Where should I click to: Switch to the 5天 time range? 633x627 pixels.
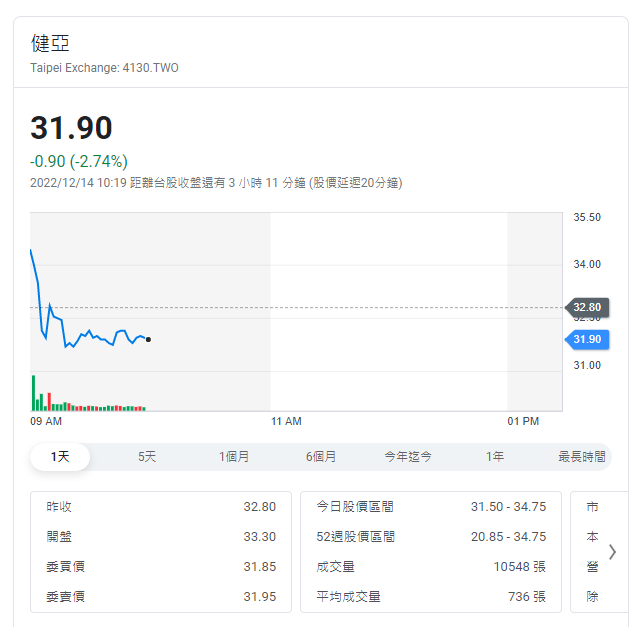click(147, 457)
